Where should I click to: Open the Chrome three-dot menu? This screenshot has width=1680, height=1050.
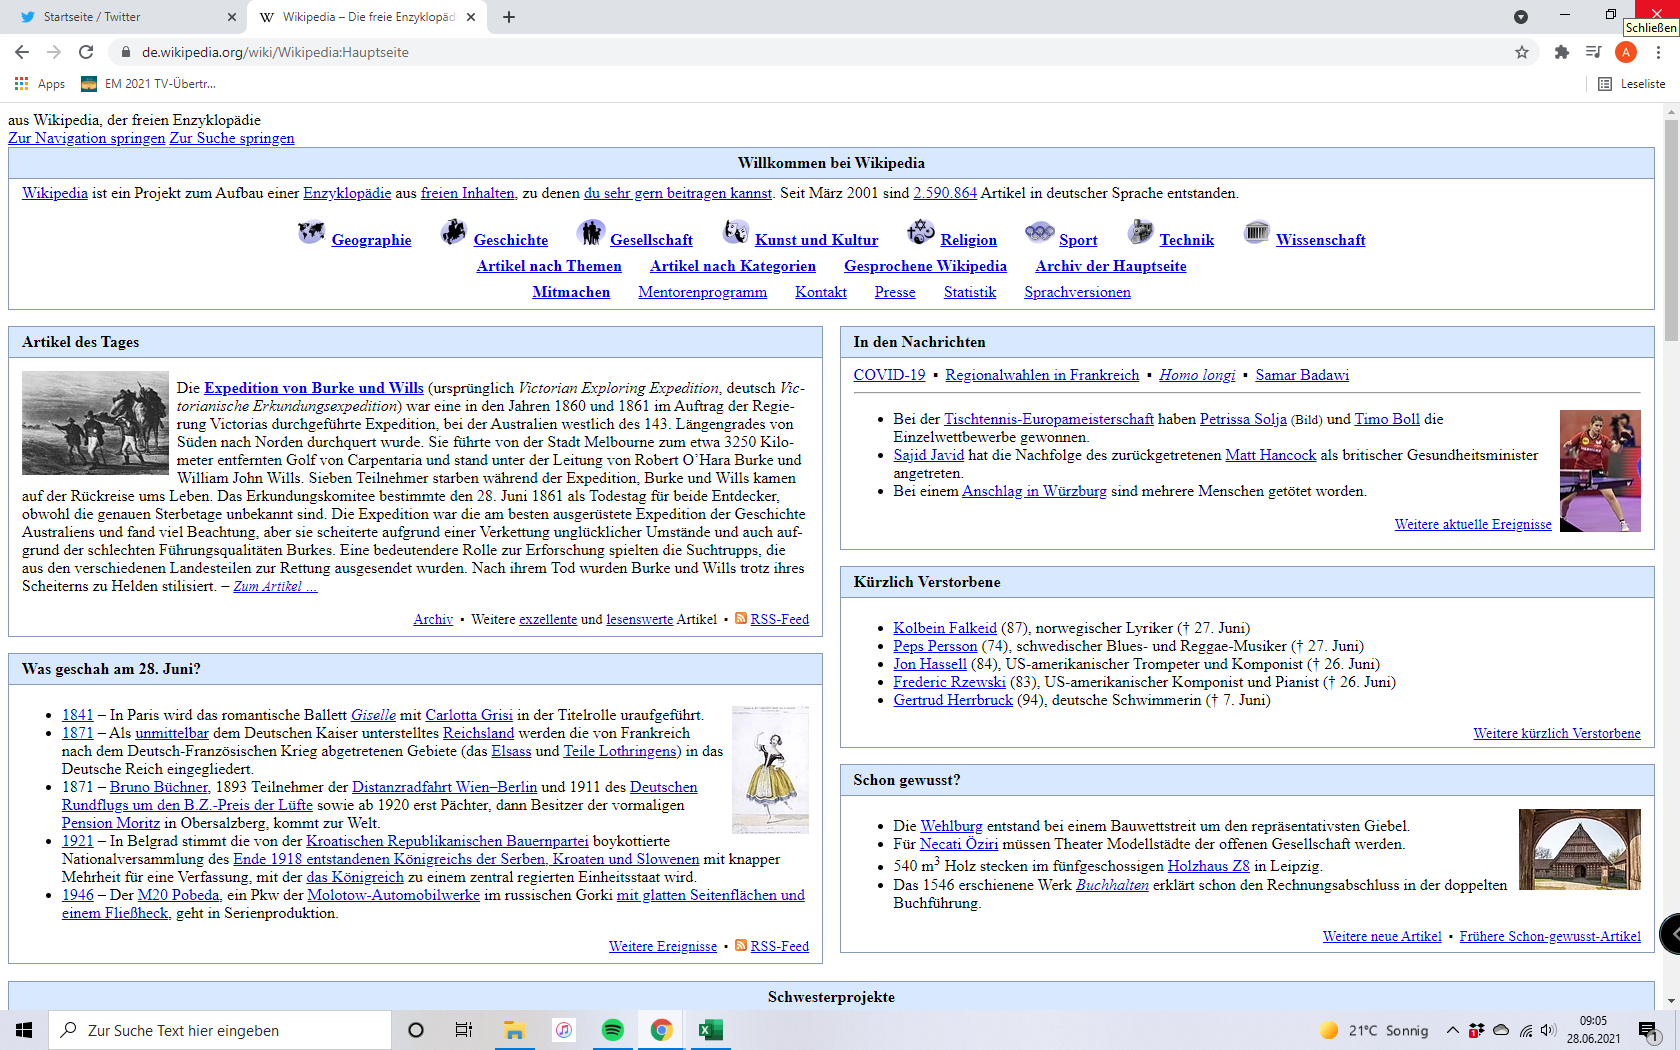[1658, 52]
